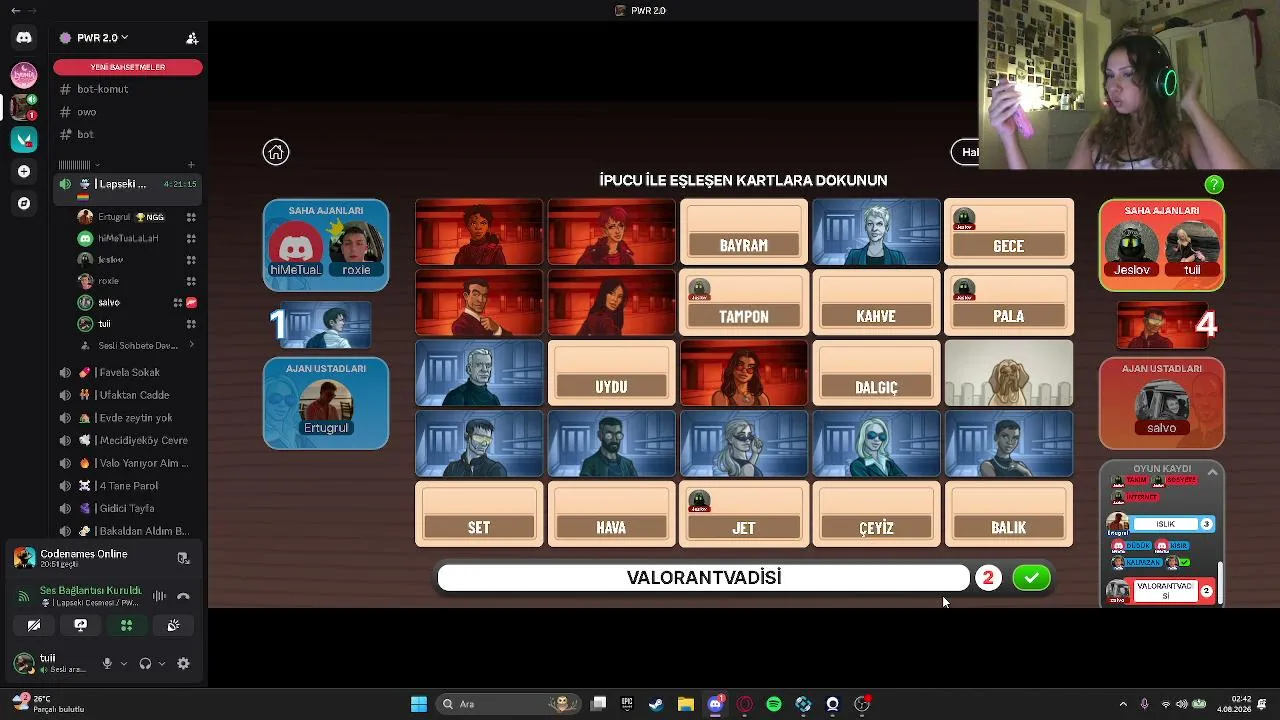Image resolution: width=1280 pixels, height=720 pixels.
Task: Open activity icon next to Codenames Online
Action: coord(183,558)
